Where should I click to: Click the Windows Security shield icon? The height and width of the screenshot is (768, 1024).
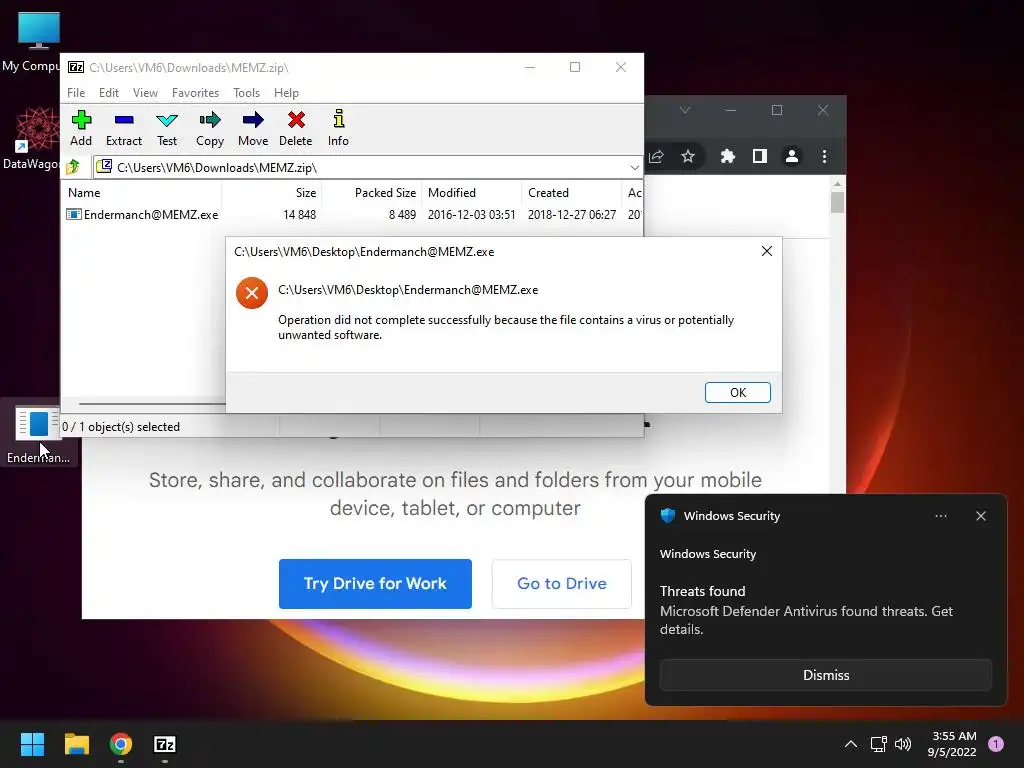click(667, 516)
